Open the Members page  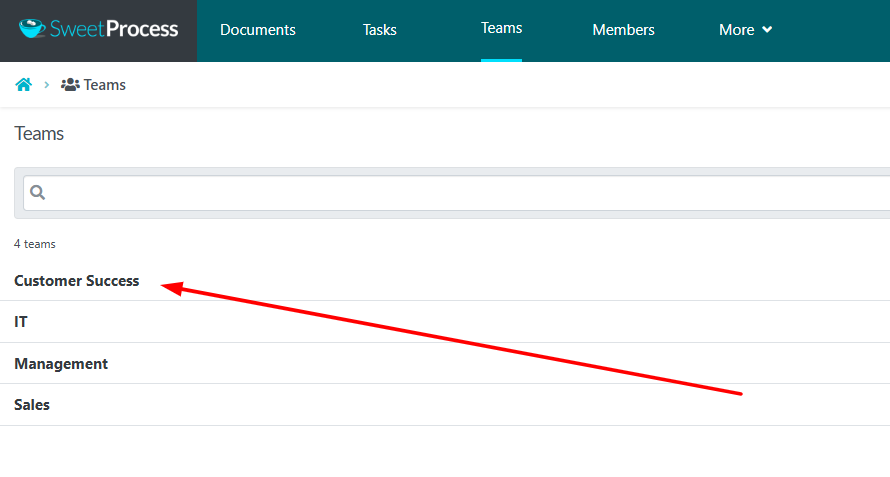pos(623,30)
